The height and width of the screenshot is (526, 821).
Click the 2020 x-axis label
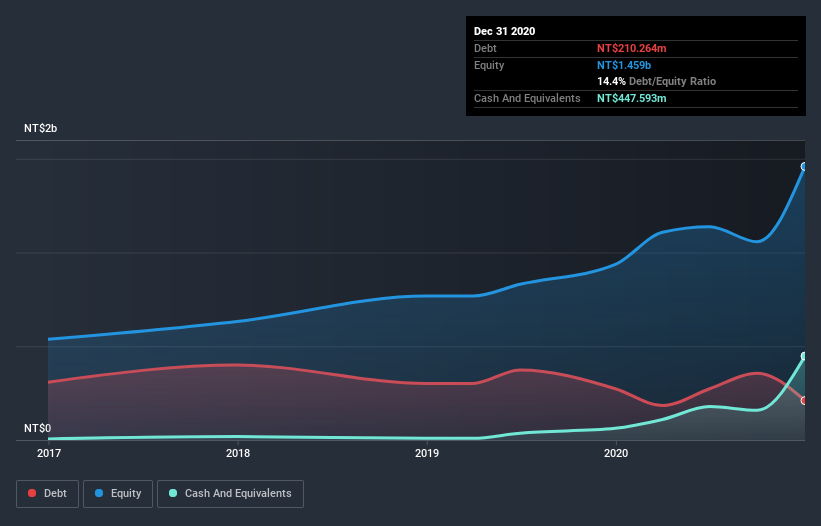click(x=616, y=453)
